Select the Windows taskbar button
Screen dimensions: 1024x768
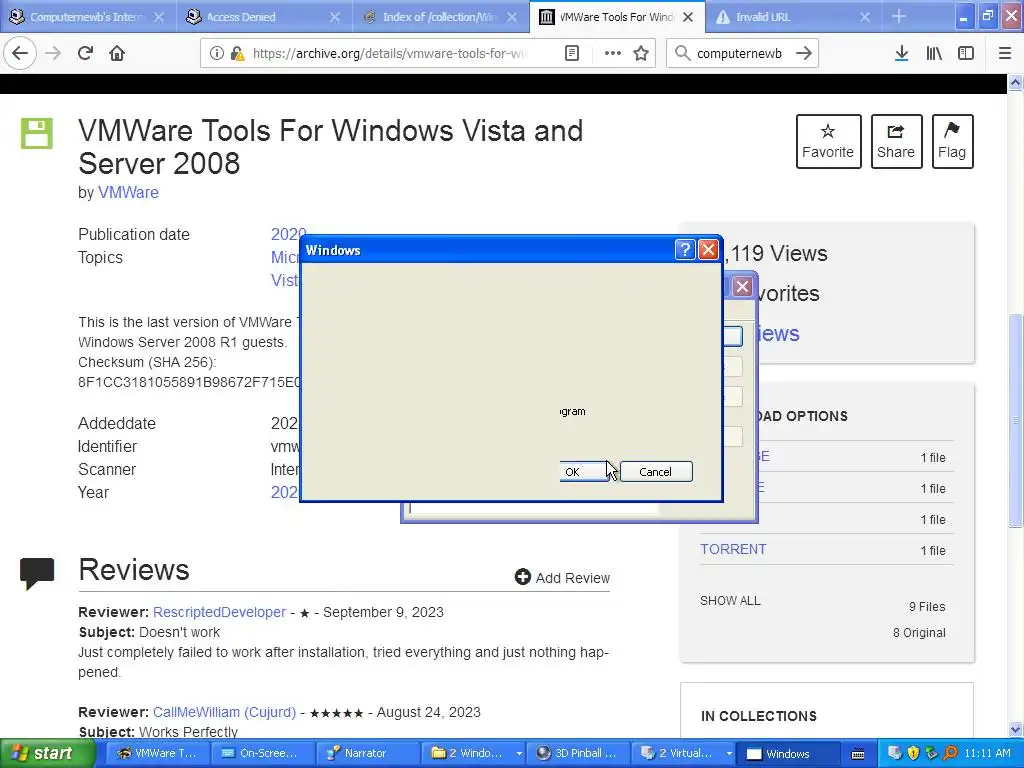point(789,753)
